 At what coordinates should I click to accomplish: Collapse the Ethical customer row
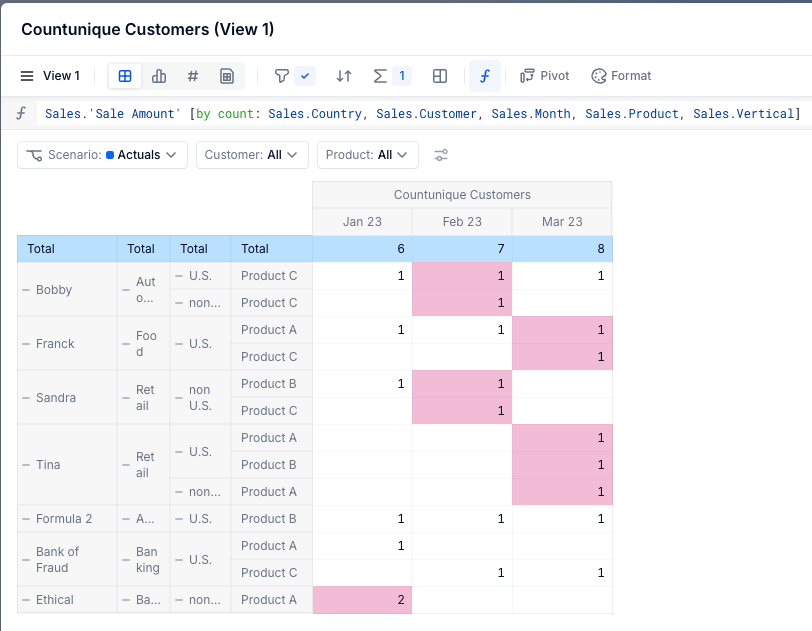(x=26, y=600)
